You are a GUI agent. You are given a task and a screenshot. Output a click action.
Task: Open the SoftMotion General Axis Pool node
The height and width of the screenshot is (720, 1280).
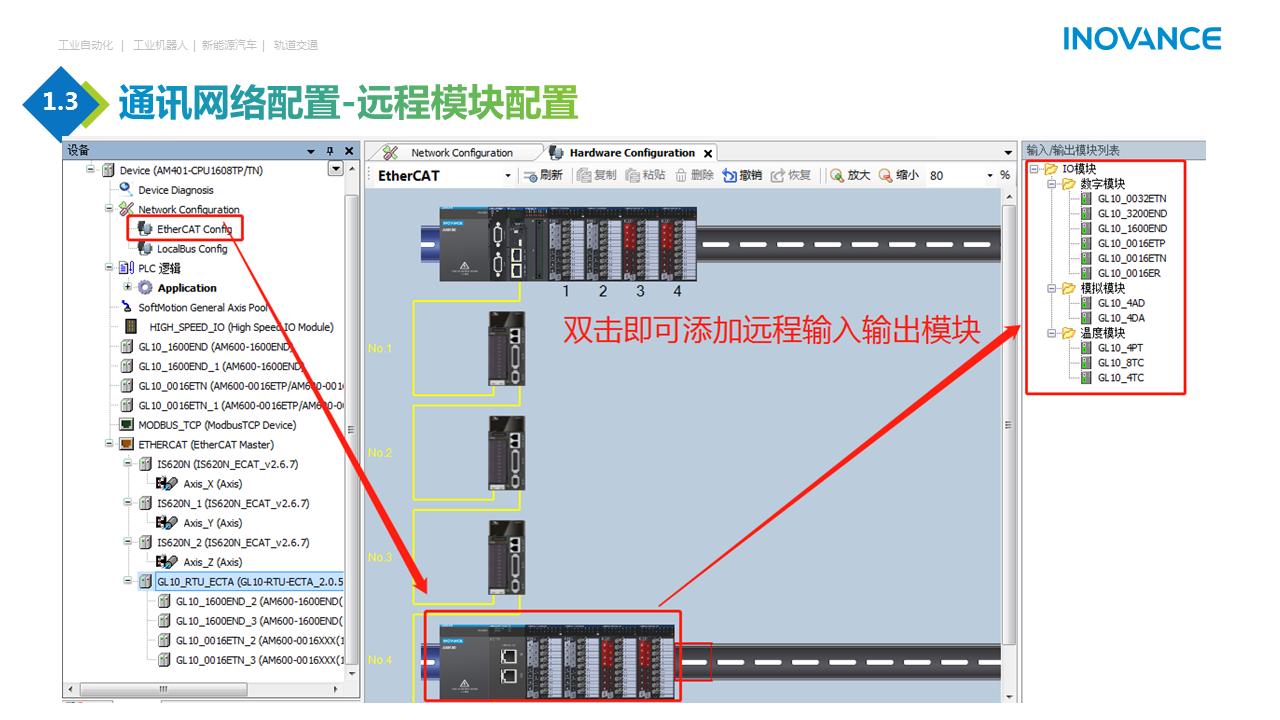point(203,307)
